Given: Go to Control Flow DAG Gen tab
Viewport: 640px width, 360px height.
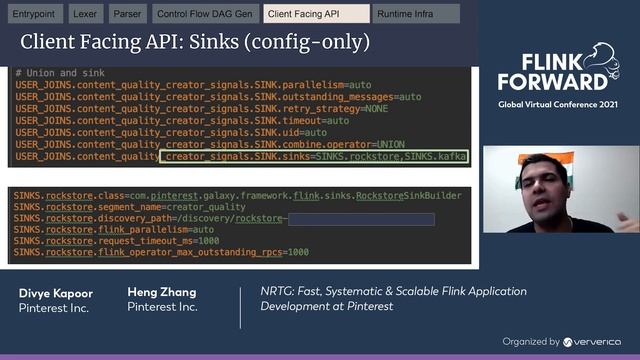Looking at the screenshot, I should click(205, 14).
